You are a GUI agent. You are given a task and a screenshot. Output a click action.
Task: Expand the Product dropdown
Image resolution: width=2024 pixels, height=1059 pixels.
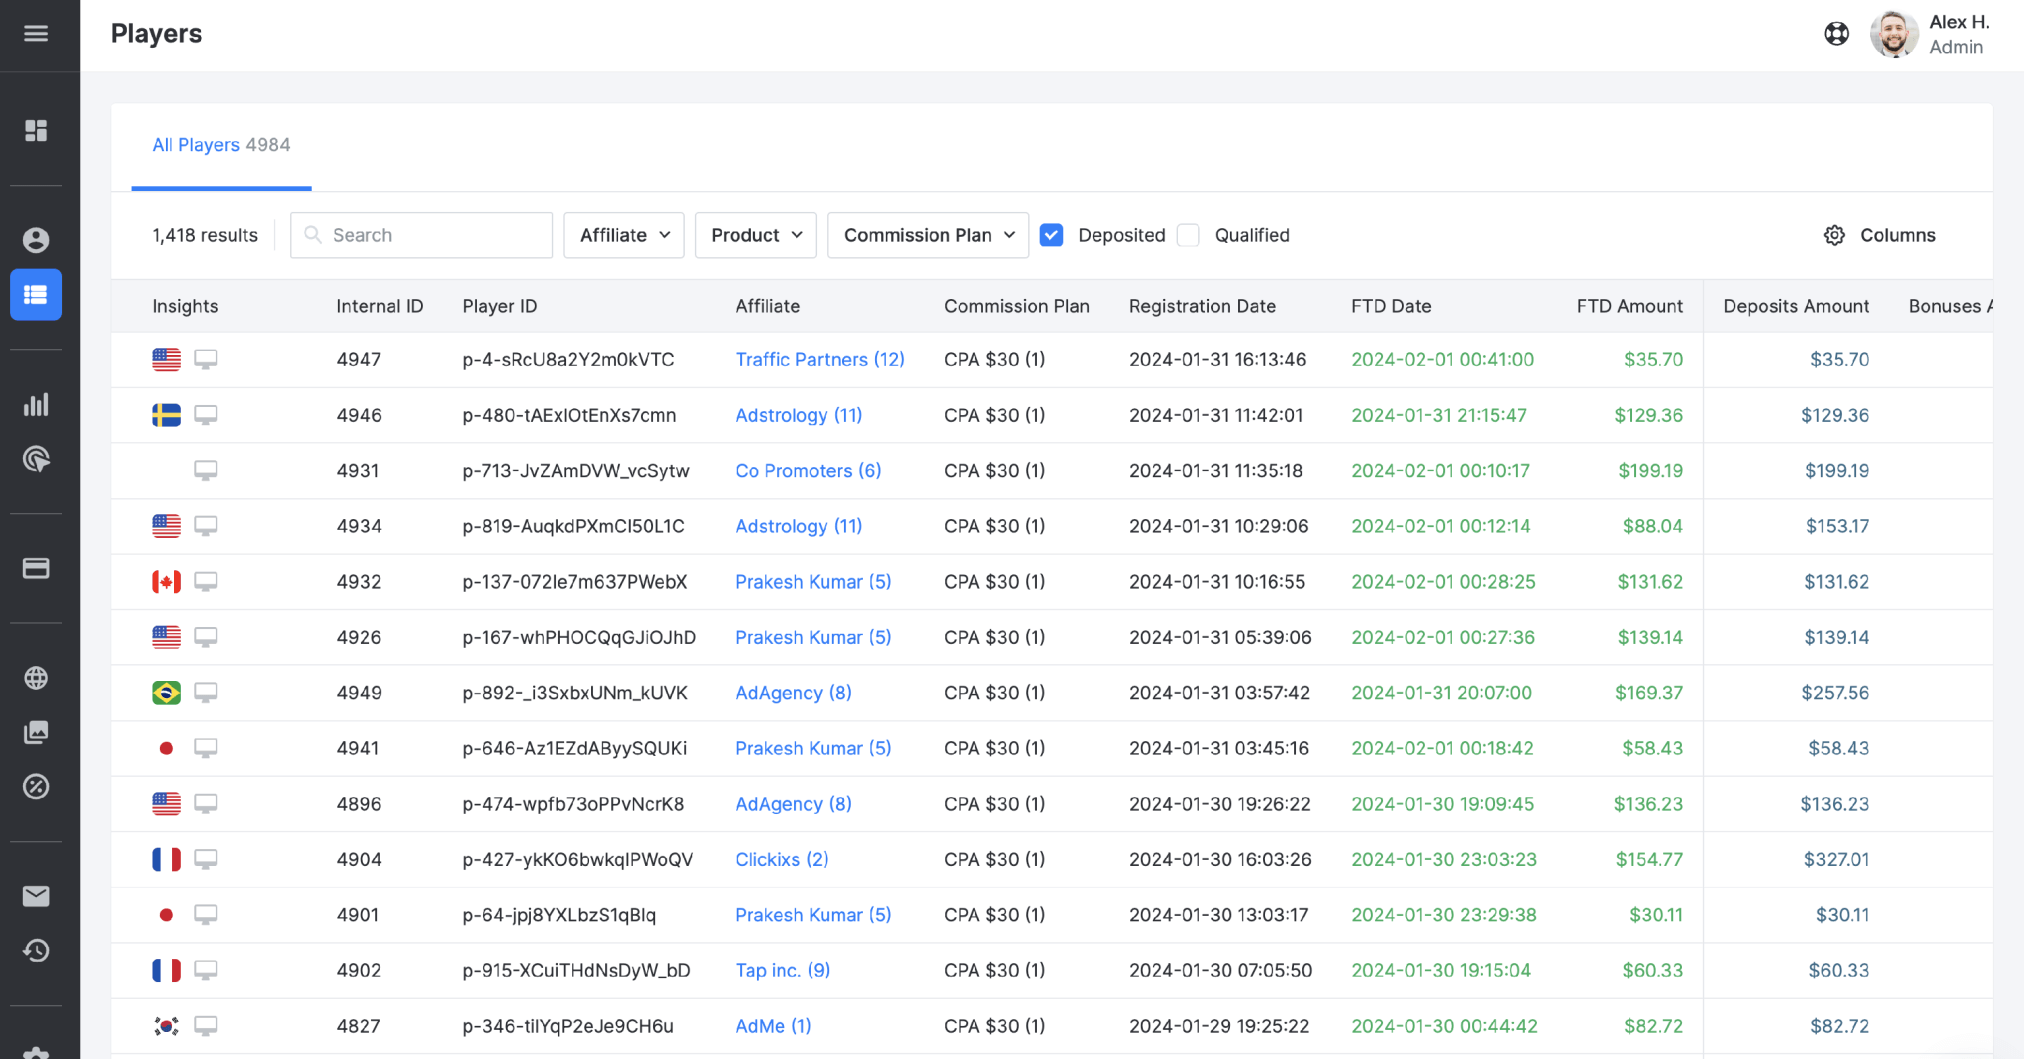(755, 235)
